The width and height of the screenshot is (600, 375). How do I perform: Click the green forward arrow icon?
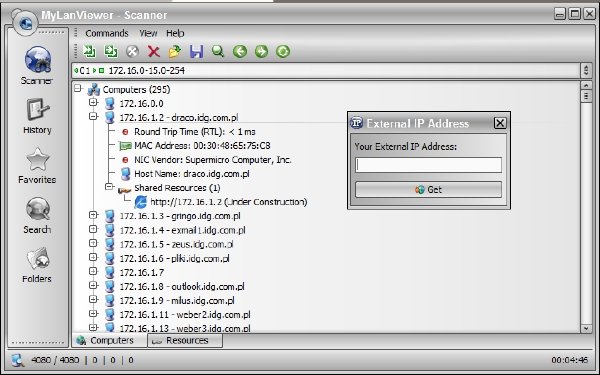(x=261, y=51)
